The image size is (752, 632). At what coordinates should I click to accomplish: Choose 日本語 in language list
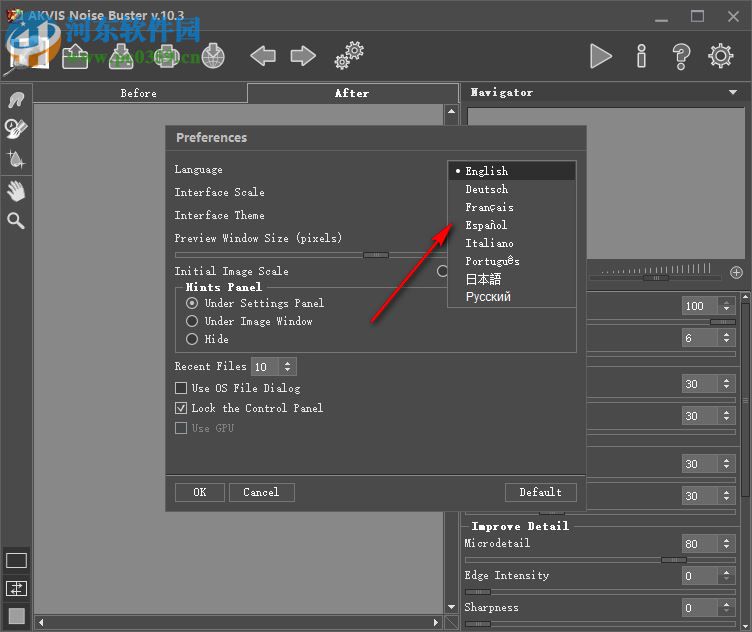(512, 279)
